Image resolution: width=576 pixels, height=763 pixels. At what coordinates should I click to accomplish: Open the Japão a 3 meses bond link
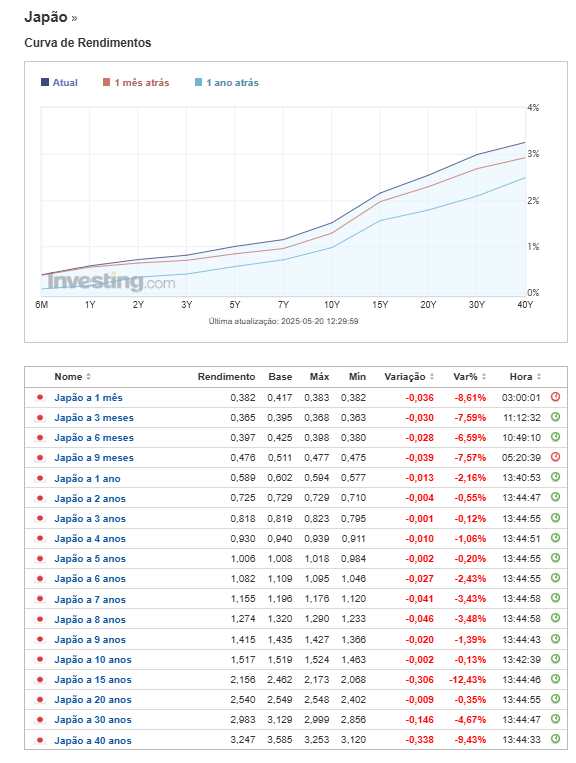pos(94,418)
